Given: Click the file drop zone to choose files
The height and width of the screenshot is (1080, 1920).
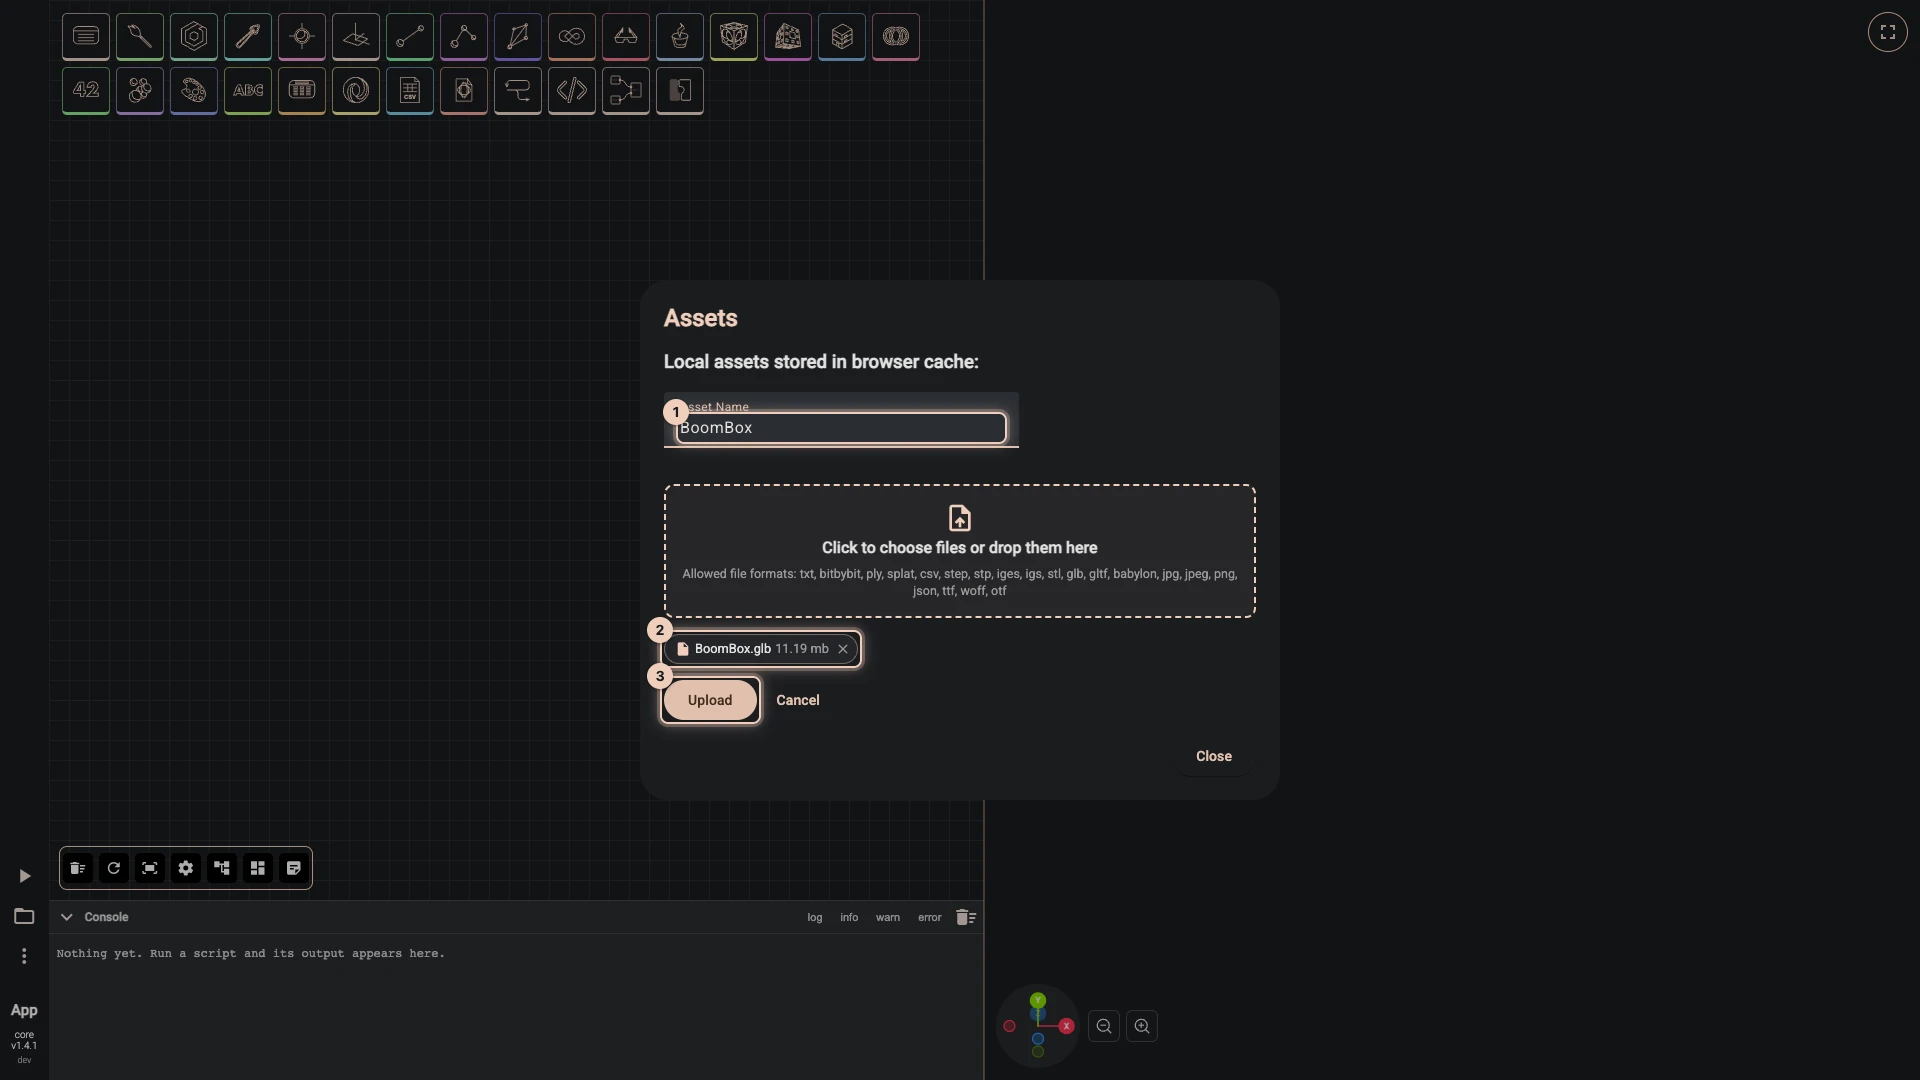Looking at the screenshot, I should [x=960, y=551].
